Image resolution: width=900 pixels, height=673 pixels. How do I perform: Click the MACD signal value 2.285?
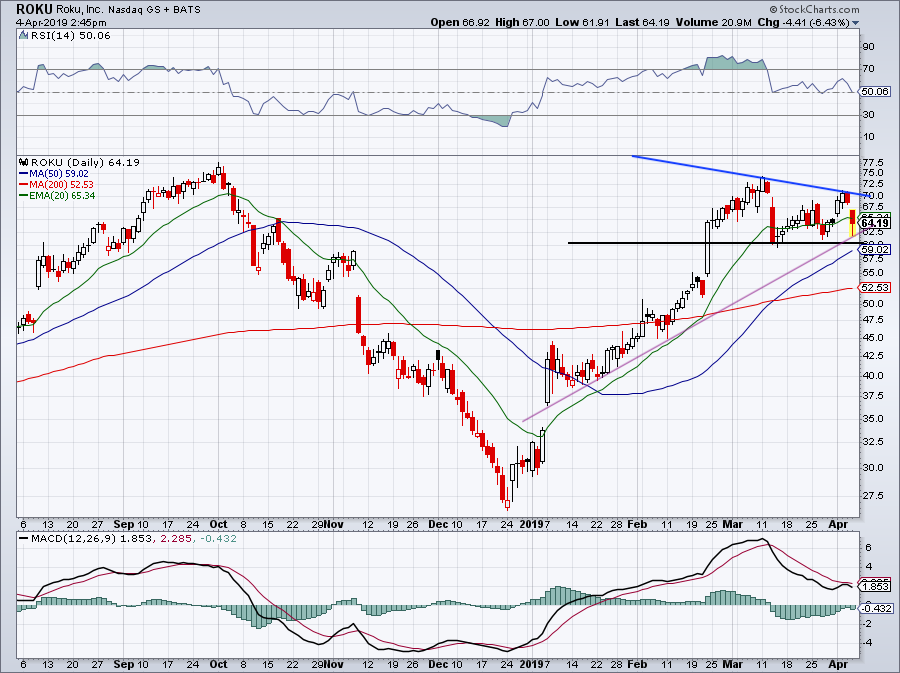(x=175, y=538)
